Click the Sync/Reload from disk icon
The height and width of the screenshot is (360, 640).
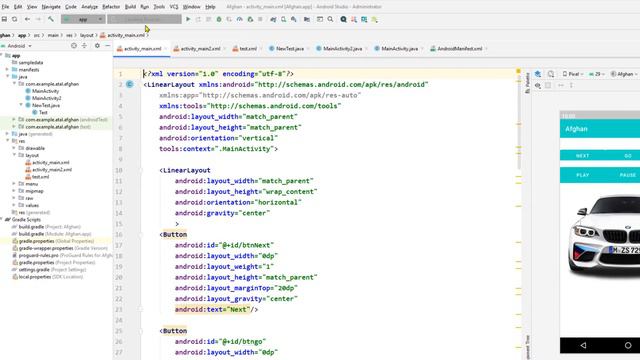15,19
